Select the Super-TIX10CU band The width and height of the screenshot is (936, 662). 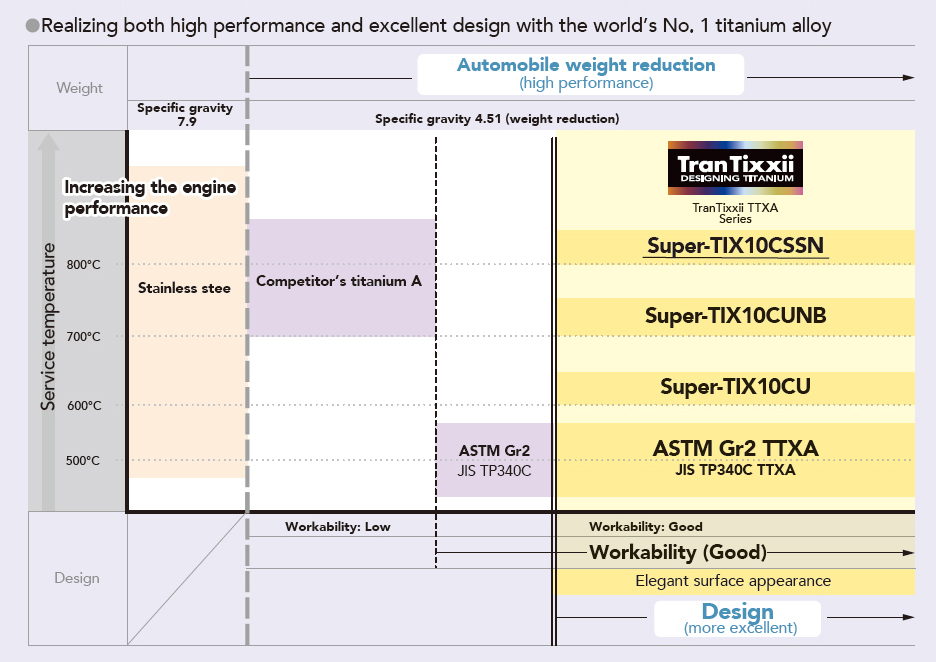(735, 386)
